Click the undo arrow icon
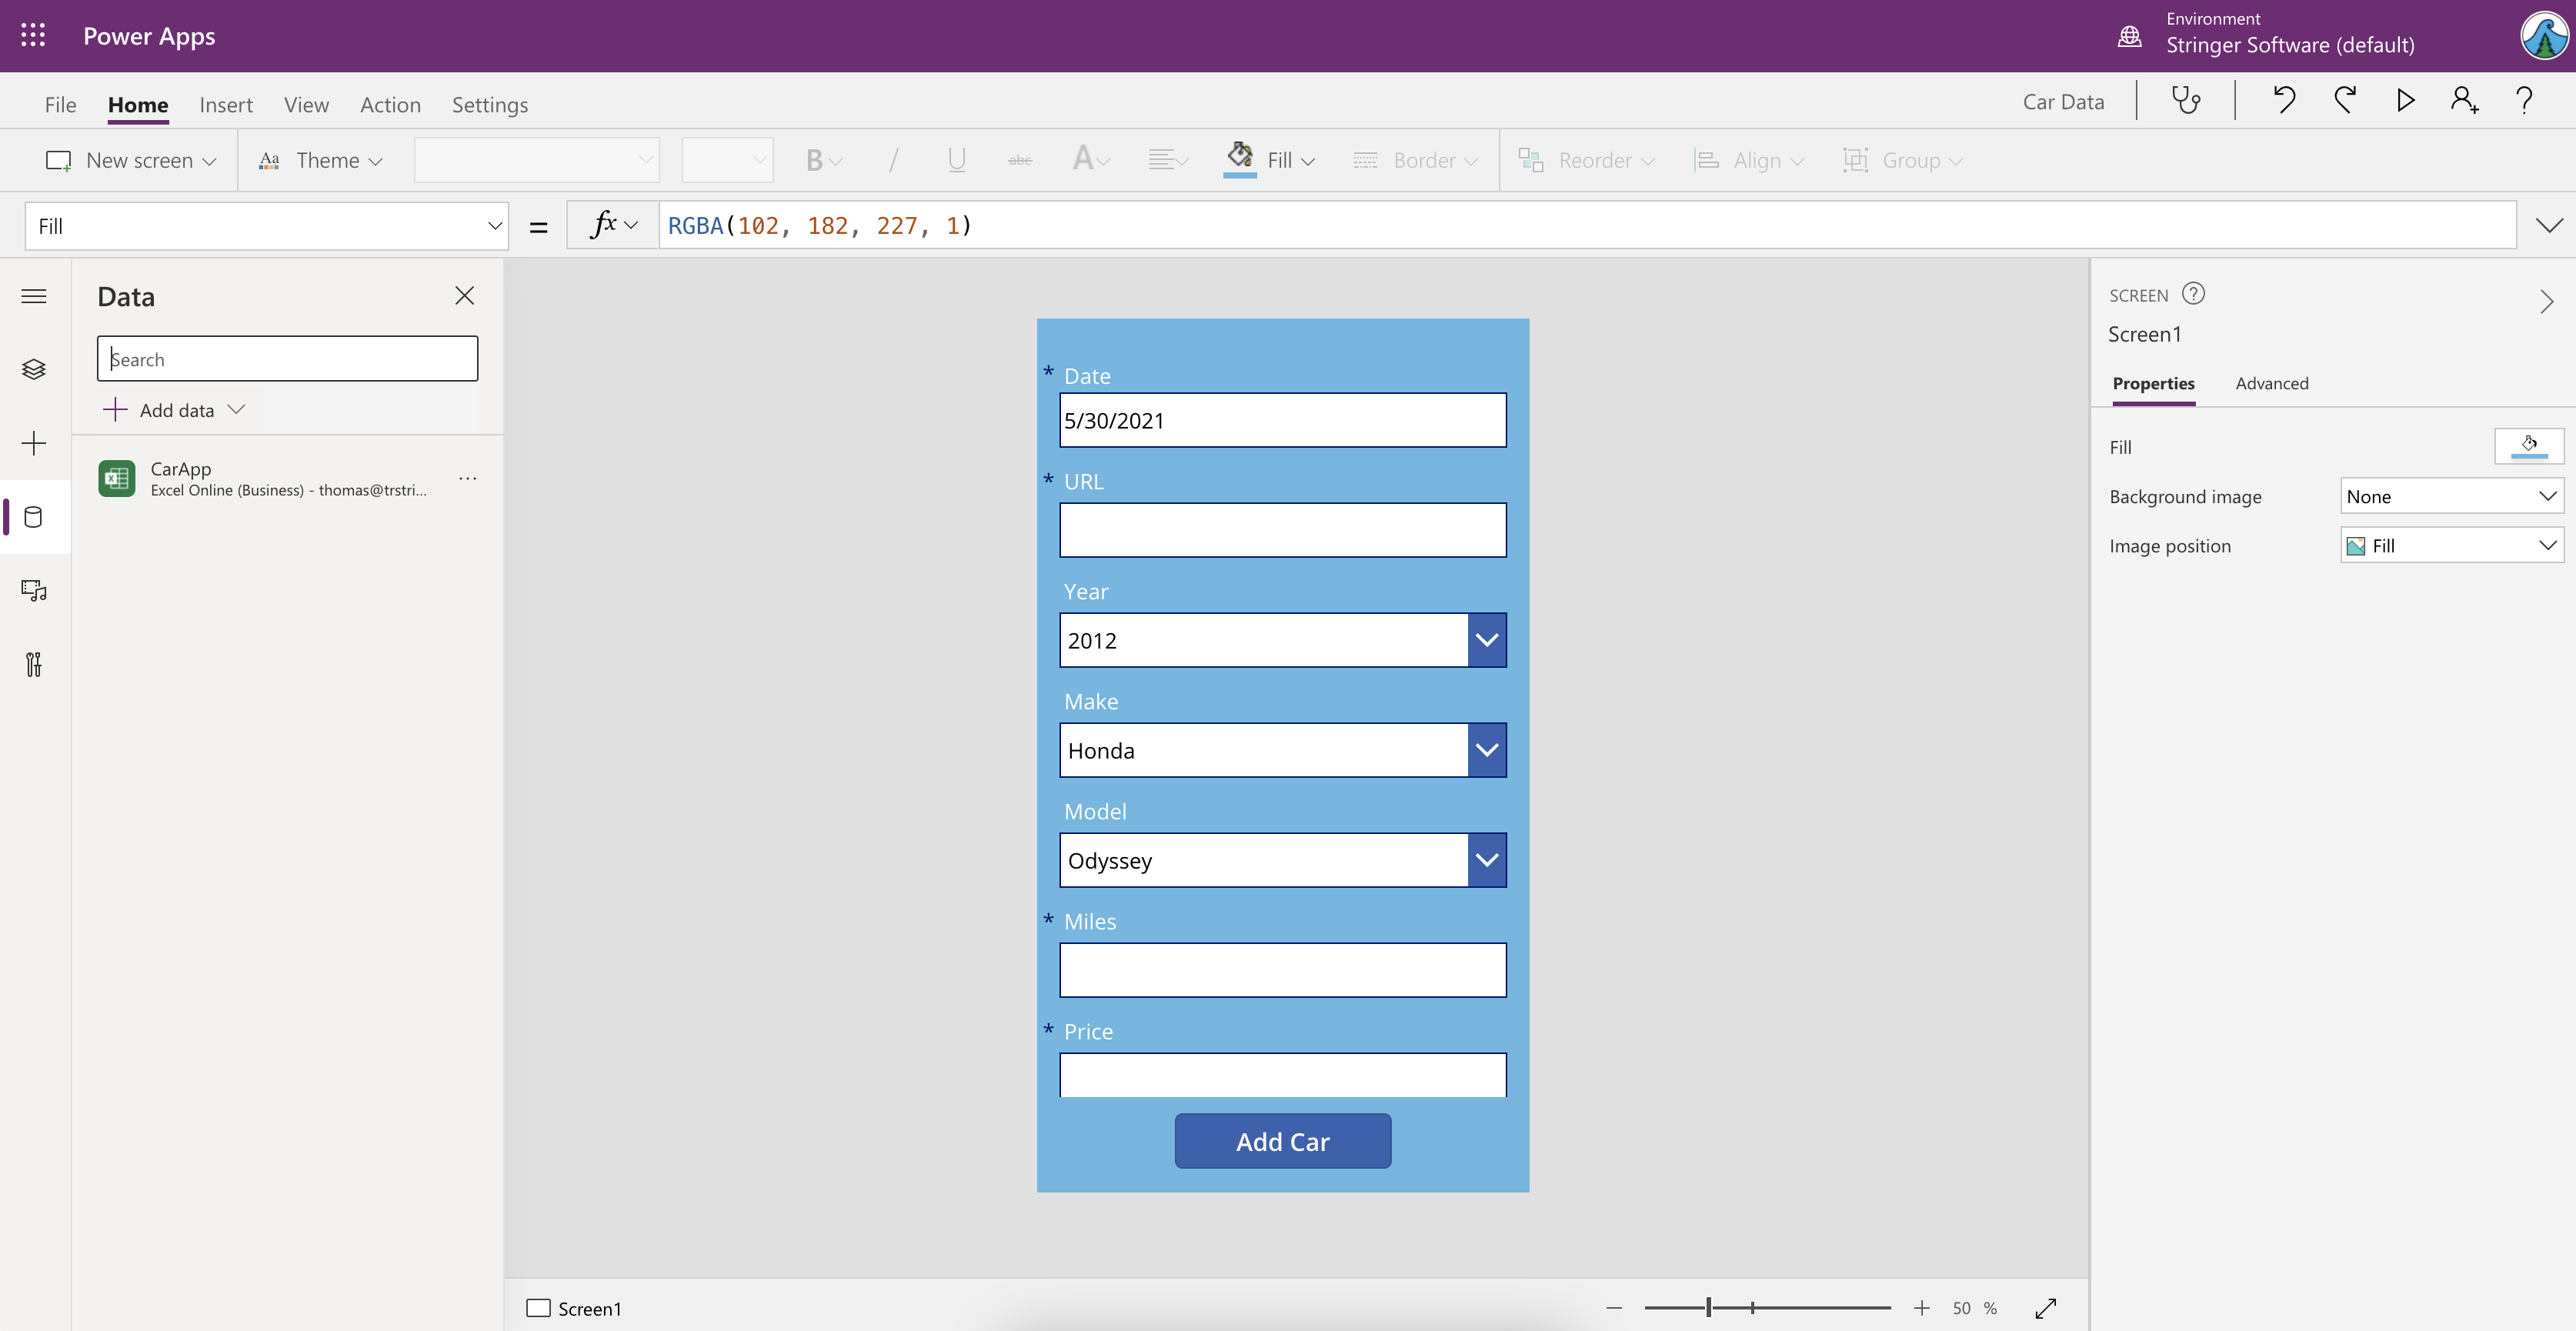 click(2284, 98)
